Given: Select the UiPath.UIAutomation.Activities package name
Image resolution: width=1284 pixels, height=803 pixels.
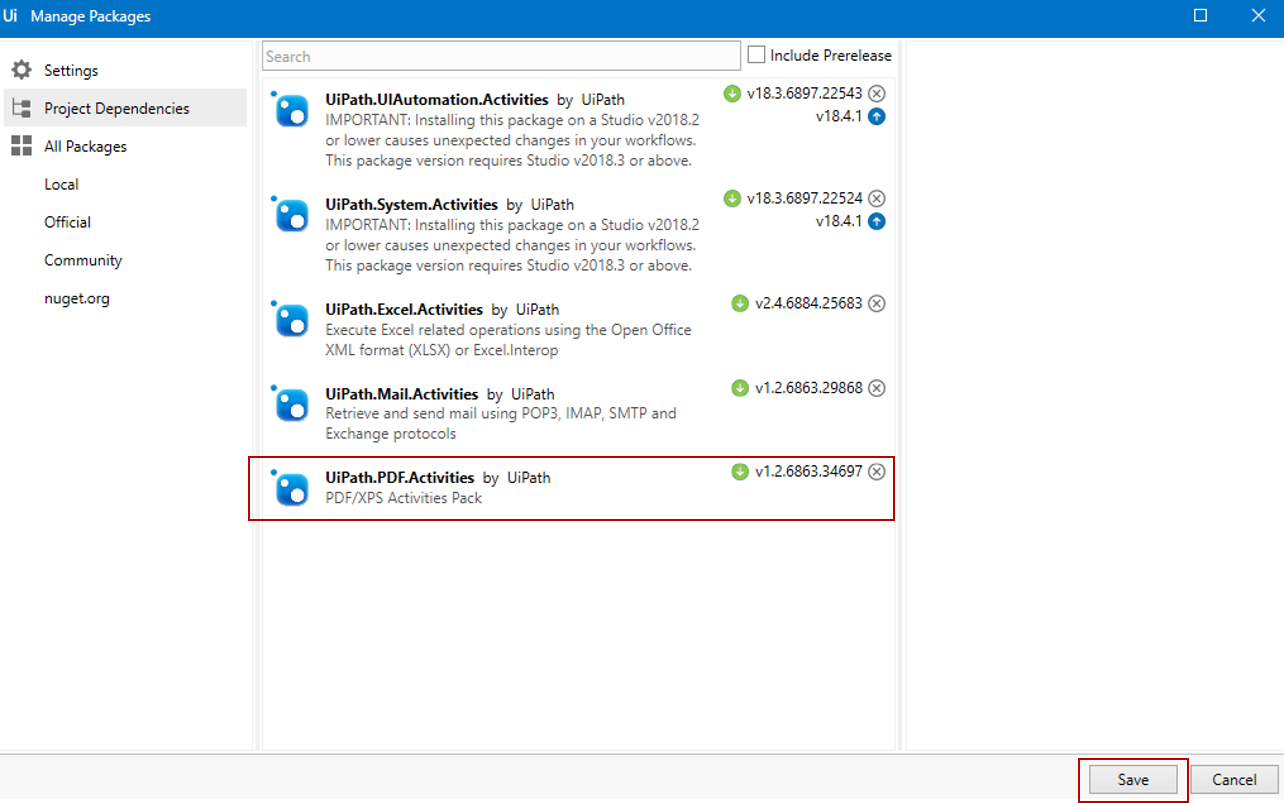Looking at the screenshot, I should point(437,100).
